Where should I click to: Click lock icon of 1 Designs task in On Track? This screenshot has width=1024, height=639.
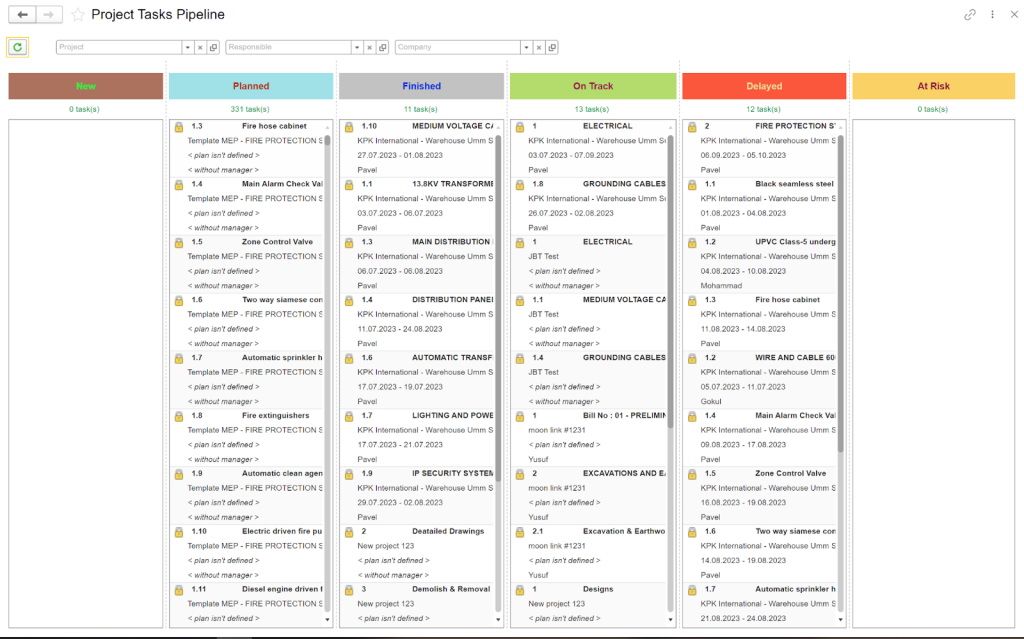pyautogui.click(x=520, y=590)
